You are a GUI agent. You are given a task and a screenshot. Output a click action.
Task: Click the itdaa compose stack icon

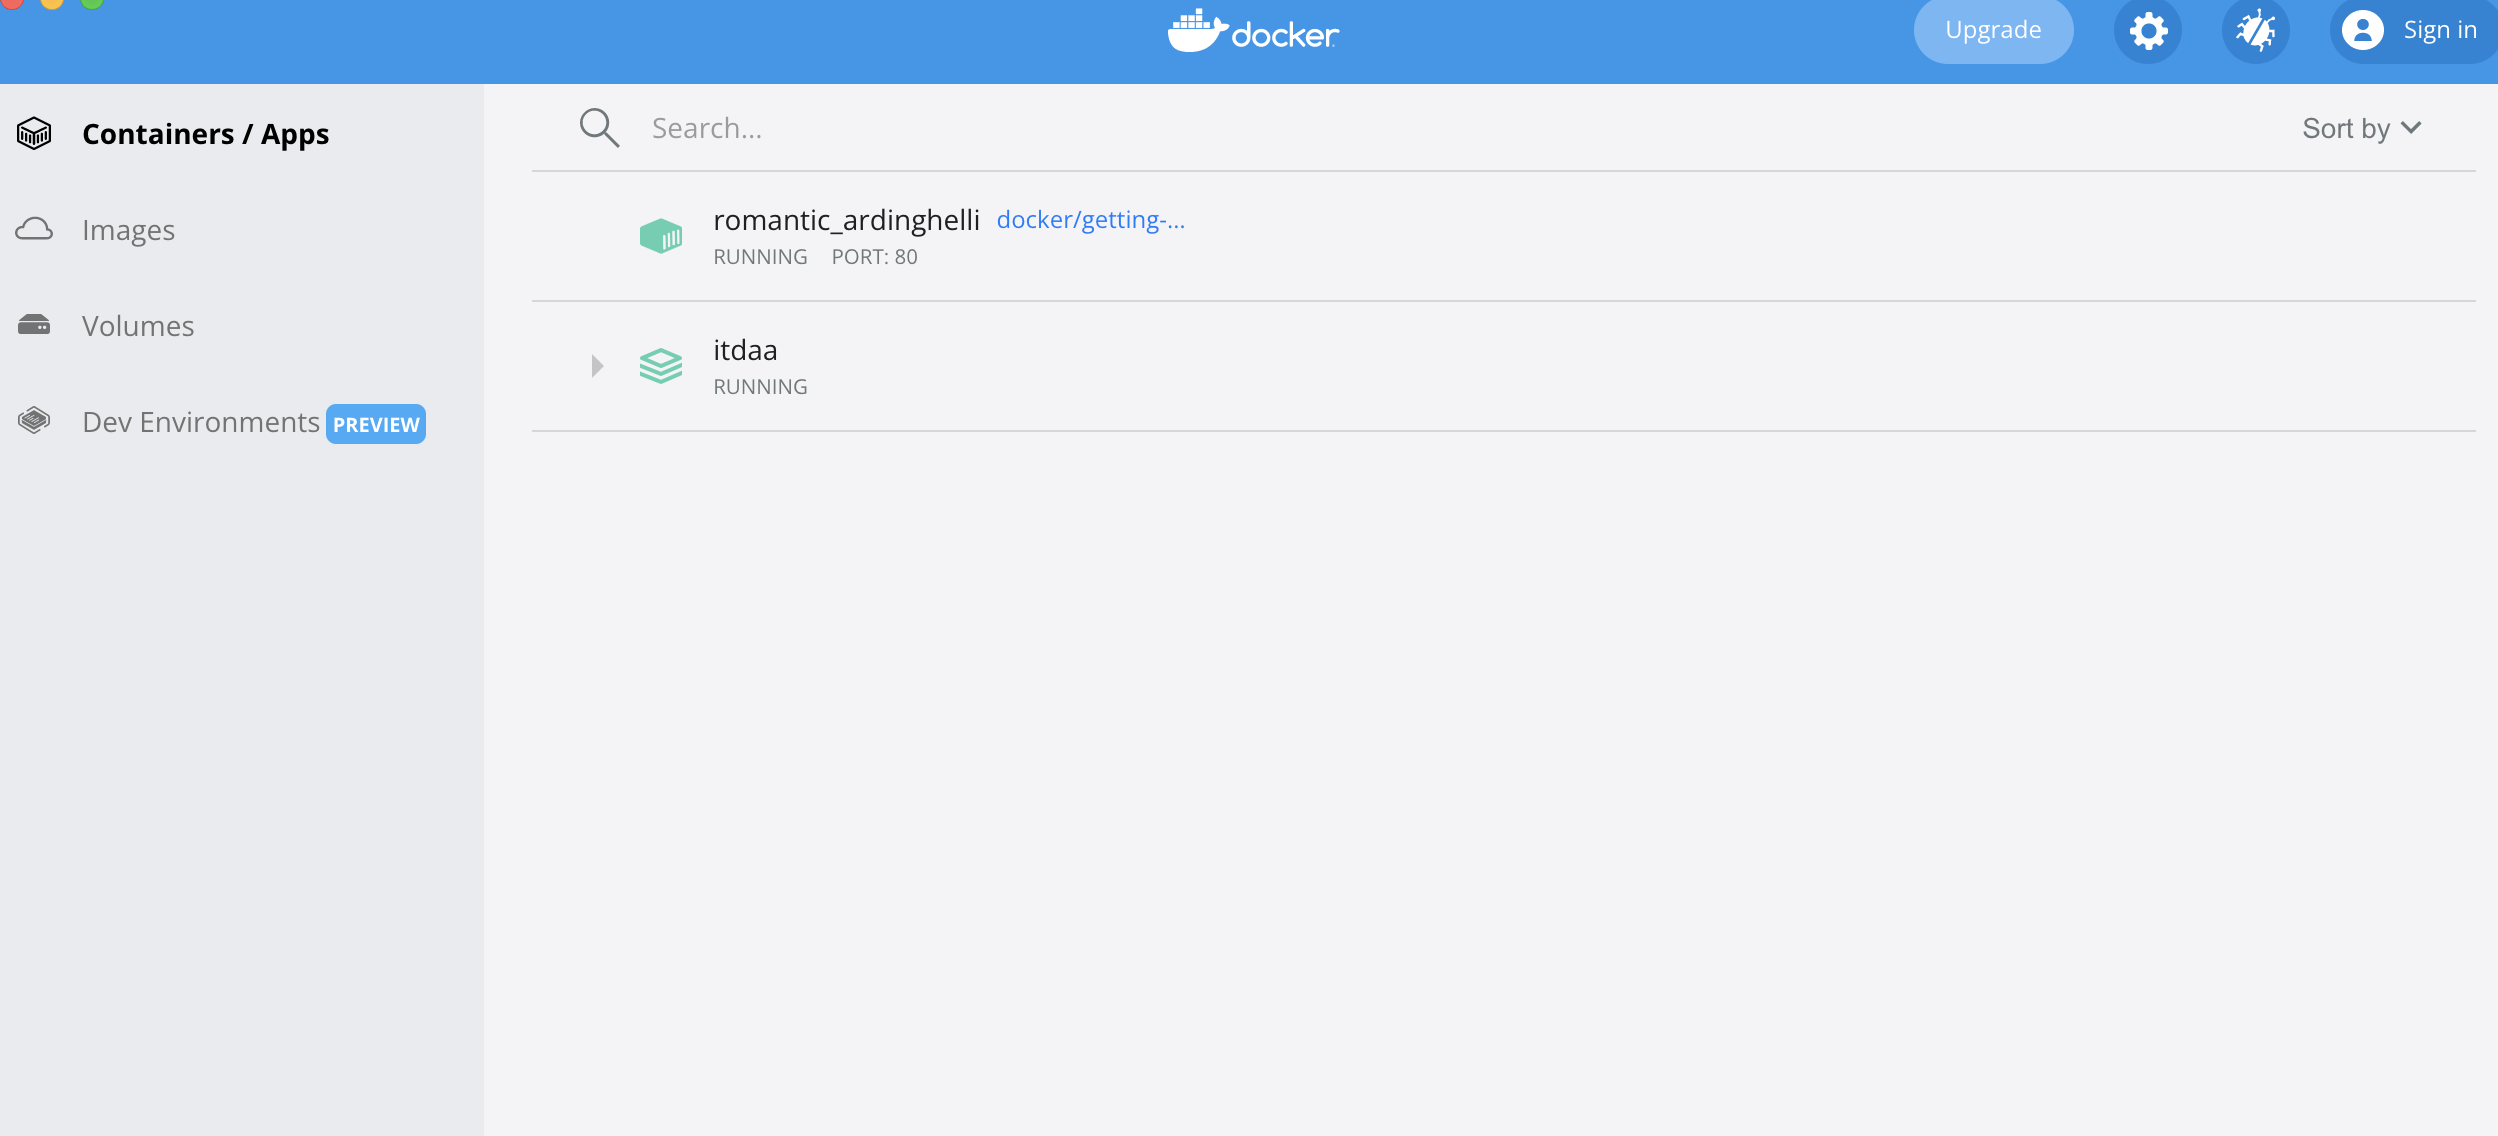[x=661, y=366]
